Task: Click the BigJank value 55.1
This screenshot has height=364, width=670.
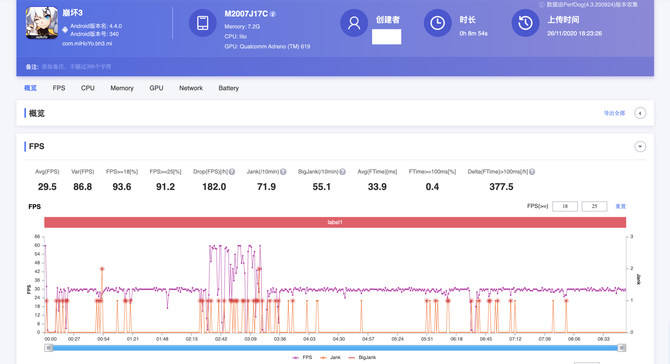Action: point(321,187)
